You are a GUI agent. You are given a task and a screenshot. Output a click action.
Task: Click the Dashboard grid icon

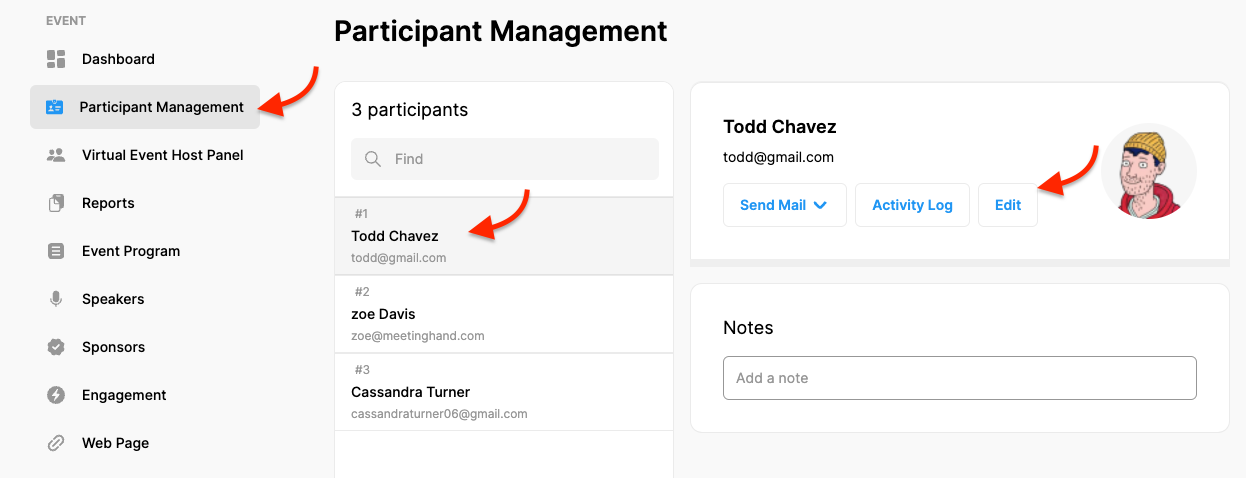56,59
